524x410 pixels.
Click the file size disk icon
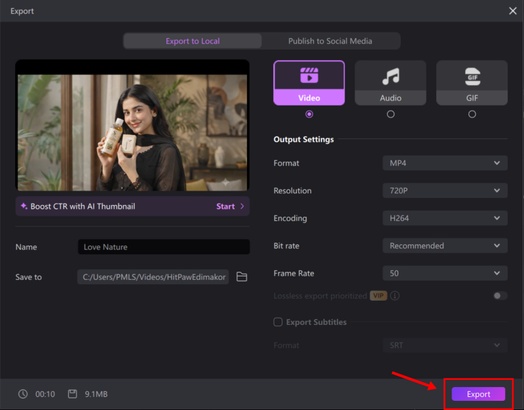click(x=72, y=394)
